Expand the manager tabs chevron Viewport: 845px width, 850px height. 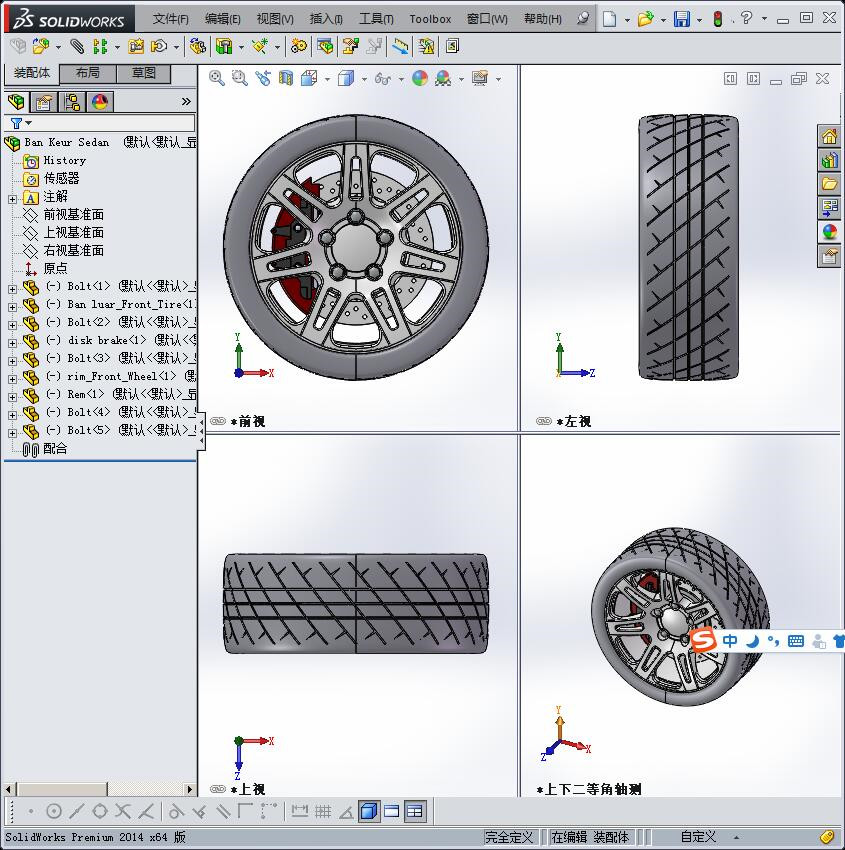point(186,101)
